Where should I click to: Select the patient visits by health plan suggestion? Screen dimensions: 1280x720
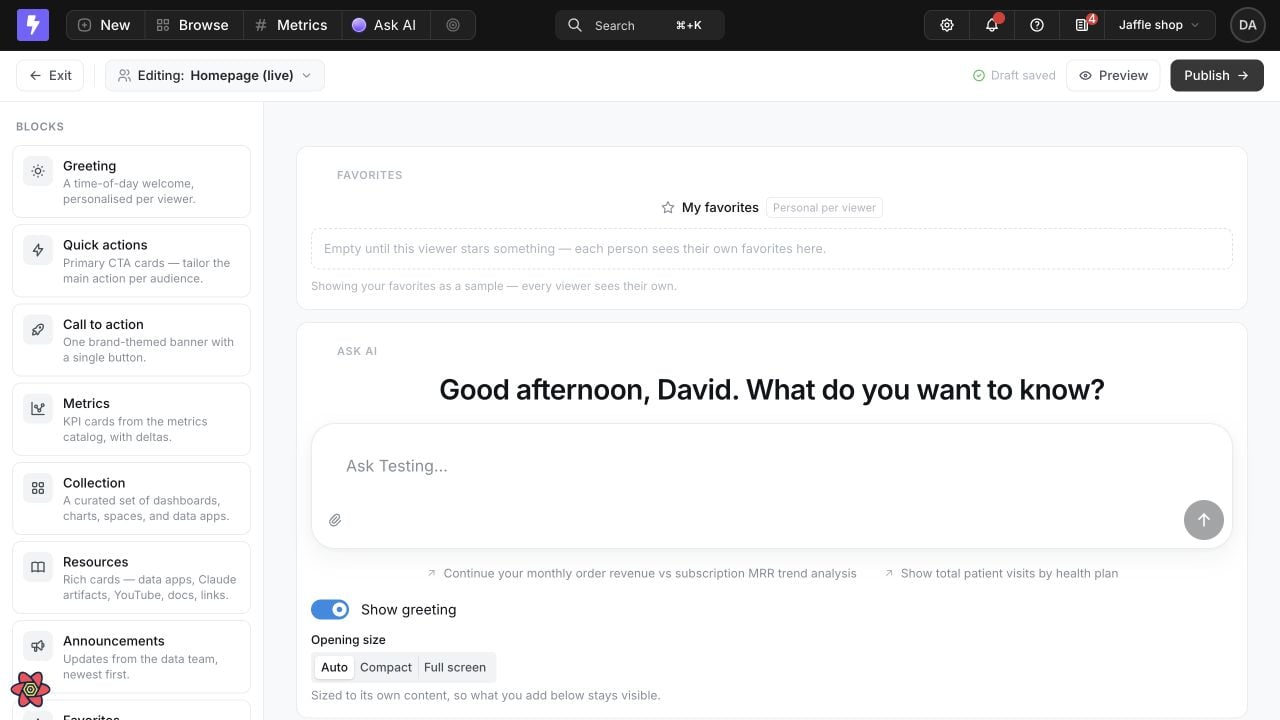(1001, 573)
